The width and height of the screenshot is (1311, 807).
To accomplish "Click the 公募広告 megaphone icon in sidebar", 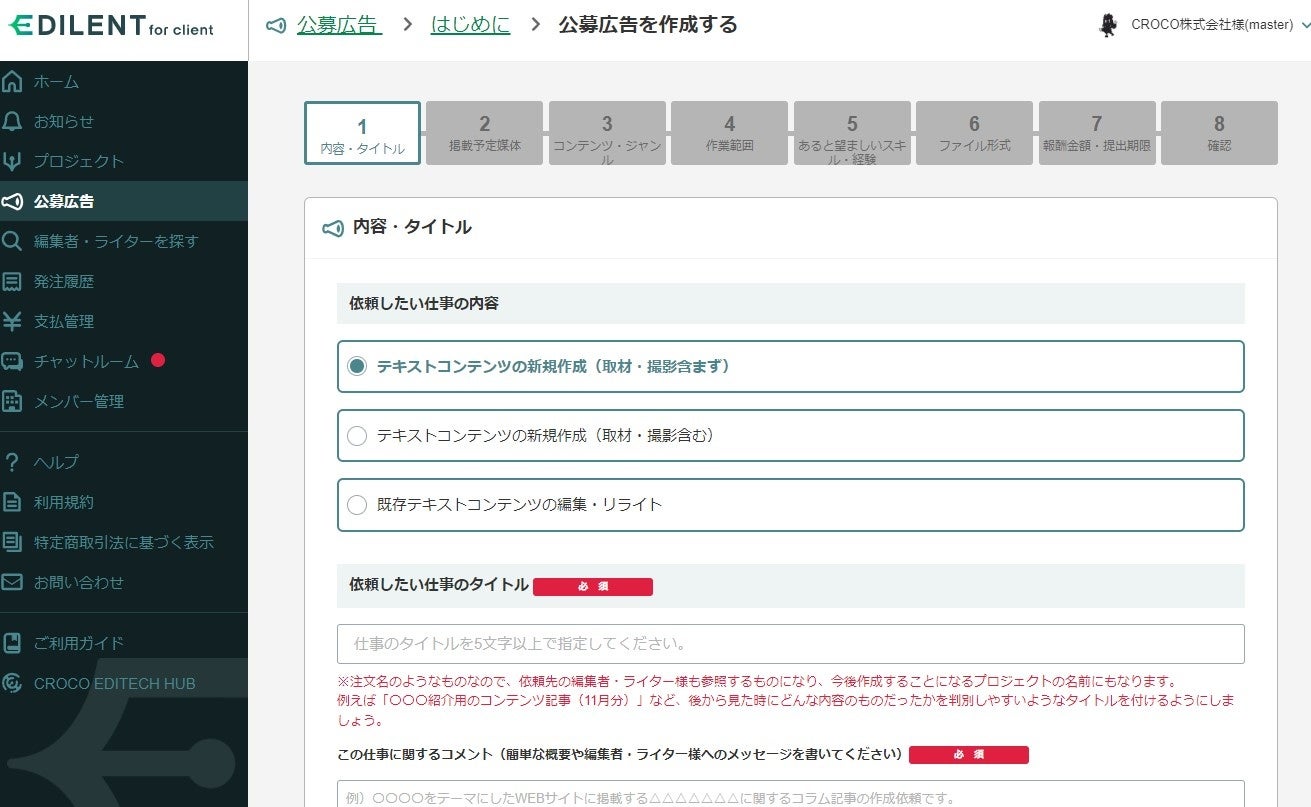I will [x=12, y=201].
